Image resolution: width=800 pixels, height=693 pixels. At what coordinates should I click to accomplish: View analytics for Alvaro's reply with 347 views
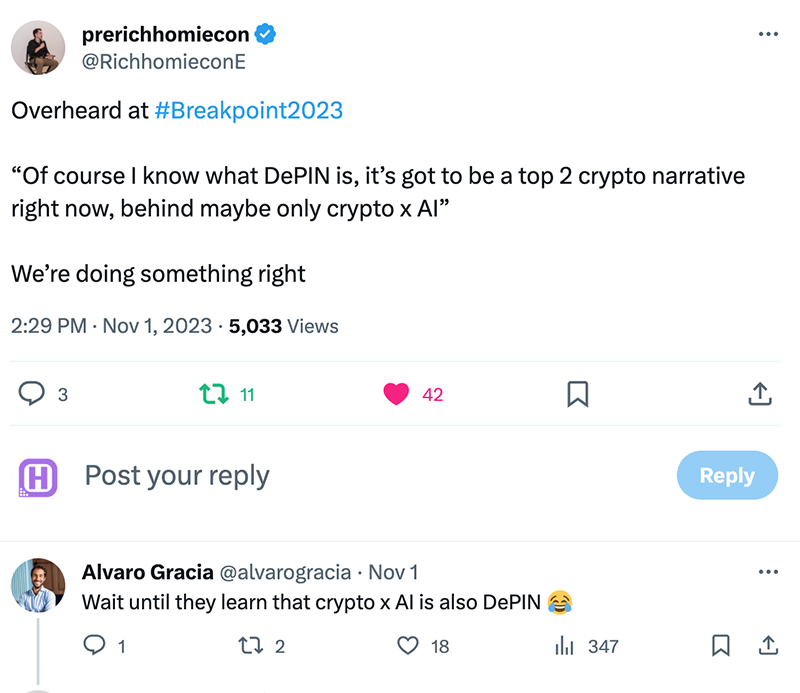tap(564, 646)
